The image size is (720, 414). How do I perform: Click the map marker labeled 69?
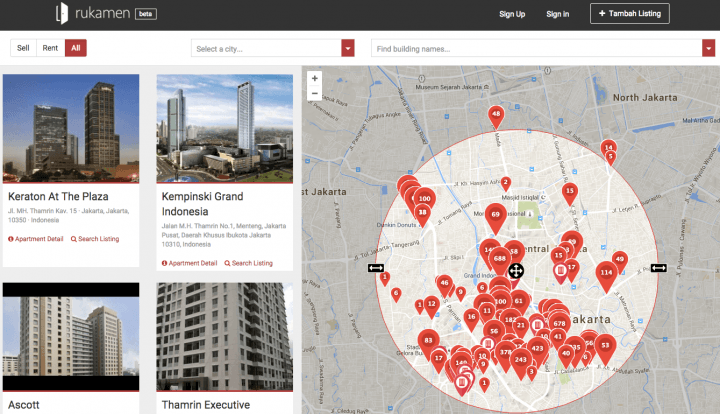495,216
